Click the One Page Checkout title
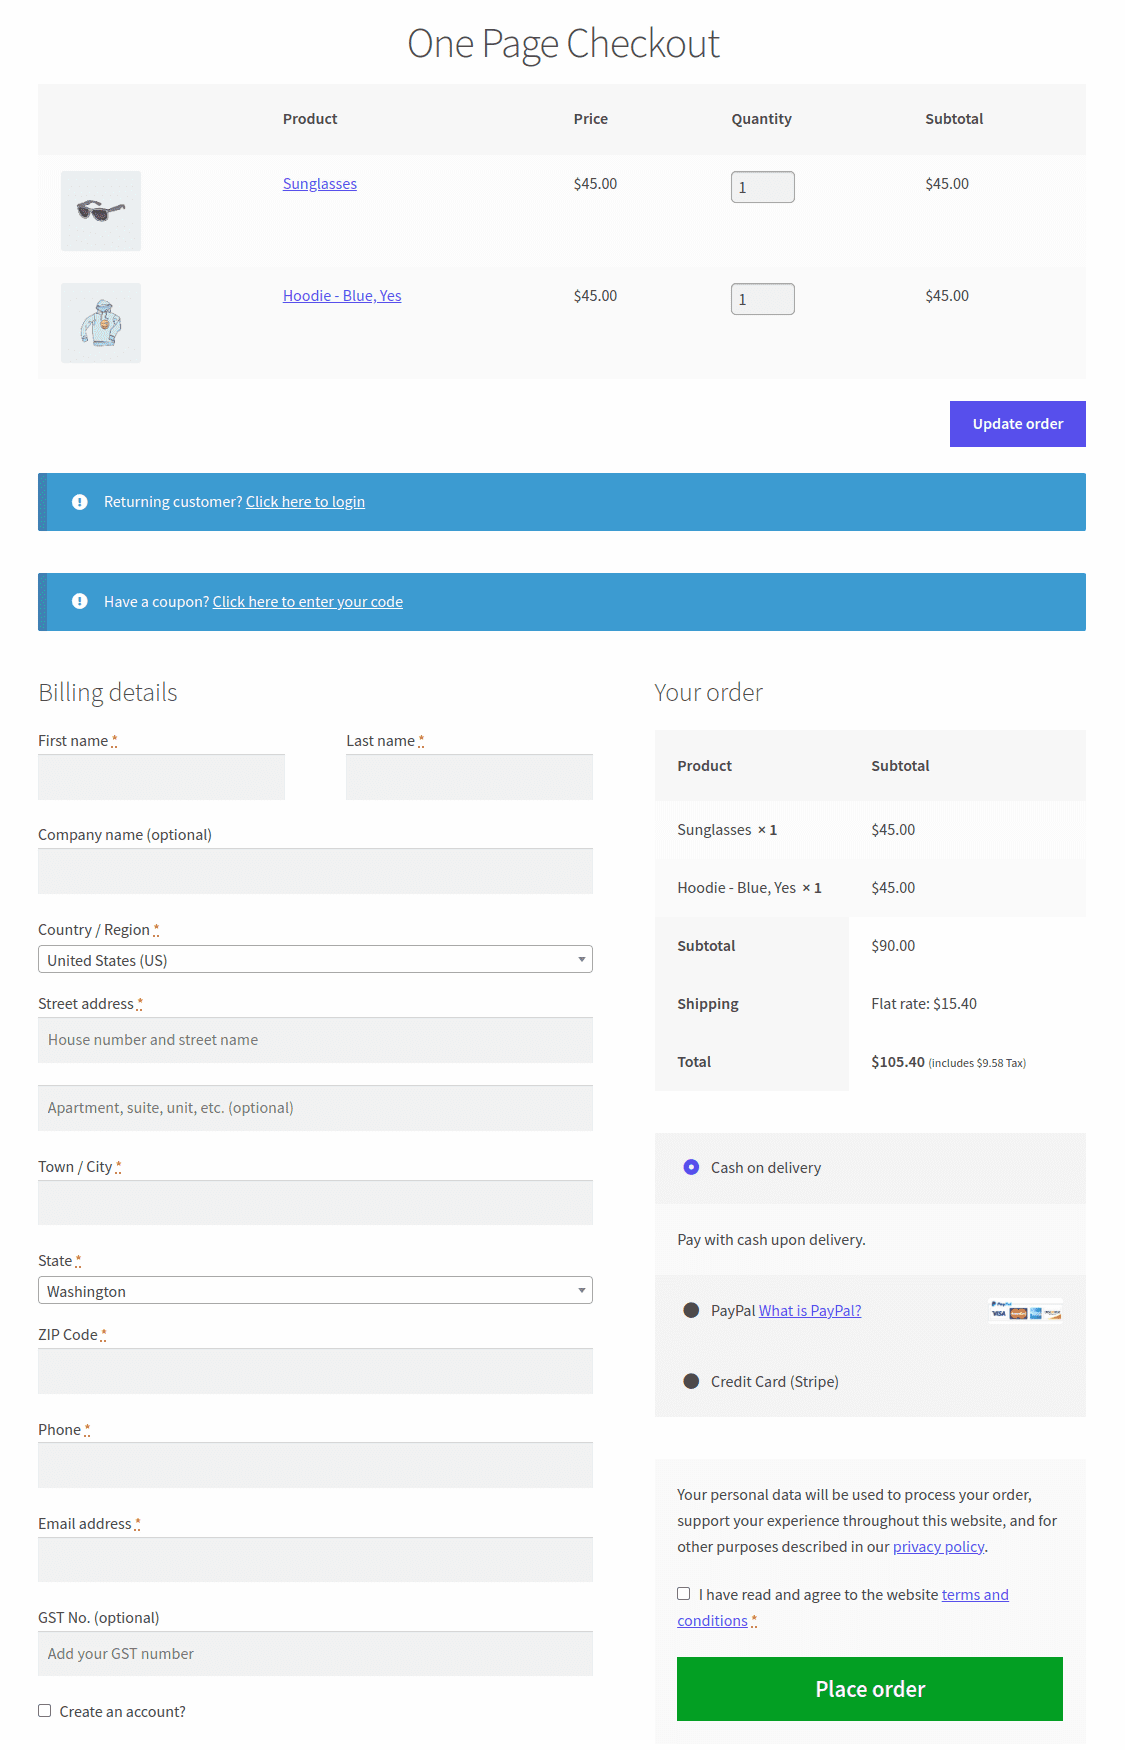The width and height of the screenshot is (1125, 1750). [x=563, y=44]
